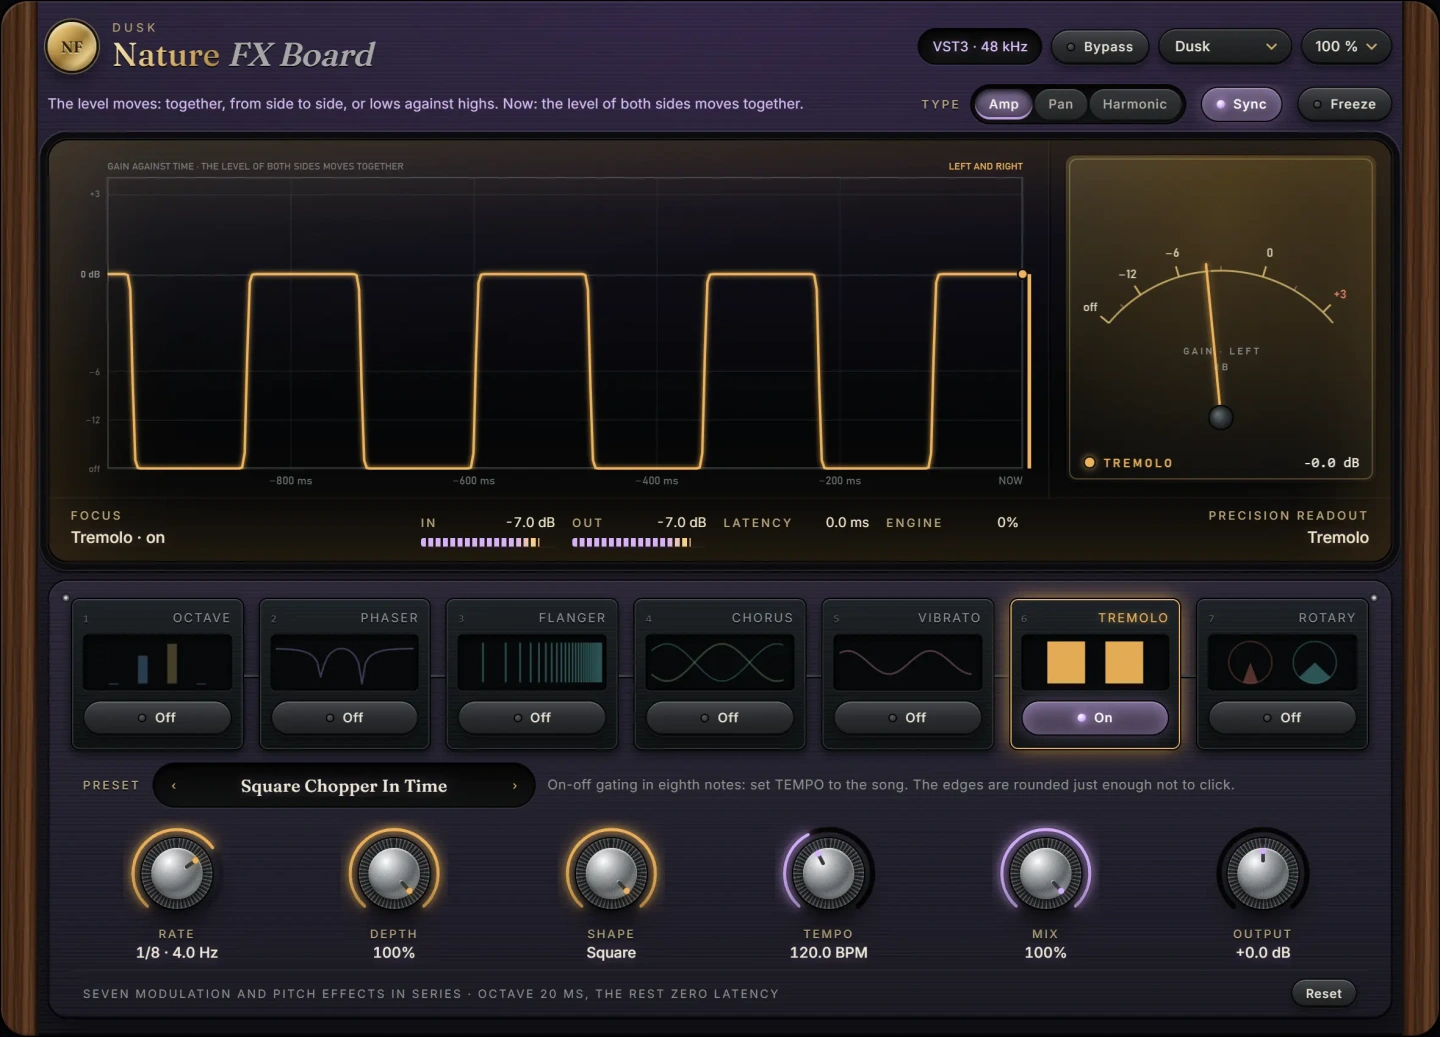Image resolution: width=1440 pixels, height=1037 pixels.
Task: Select the Rotary speaker dials thumbnail
Action: coord(1282,663)
